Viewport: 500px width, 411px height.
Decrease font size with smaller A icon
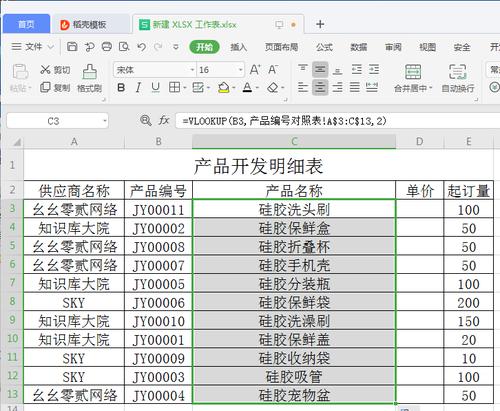point(273,69)
